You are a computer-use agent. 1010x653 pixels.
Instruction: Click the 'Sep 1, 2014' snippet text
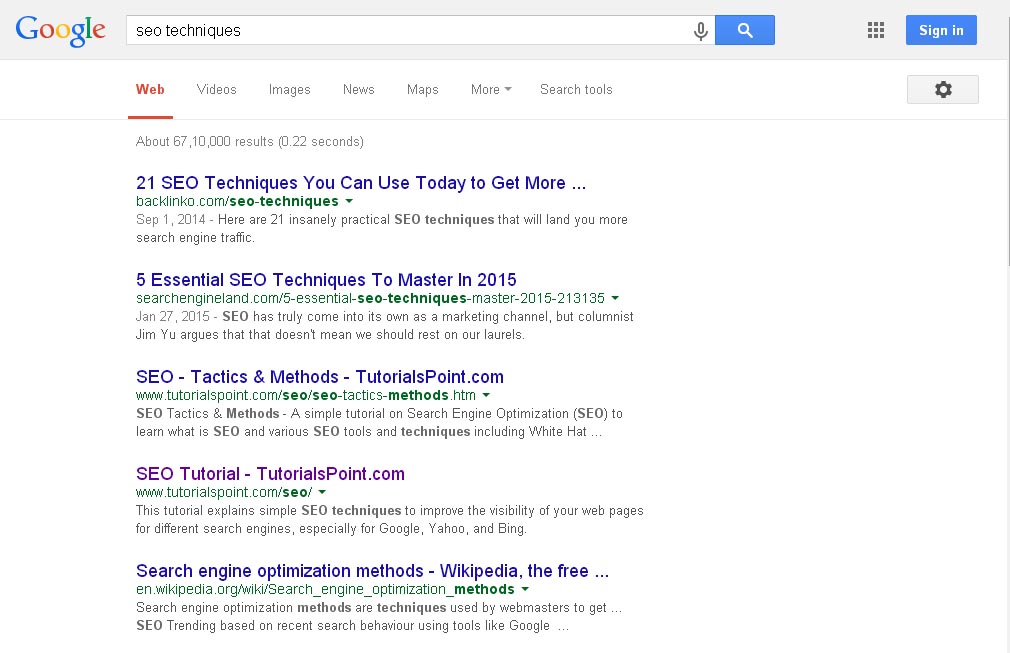coord(171,220)
